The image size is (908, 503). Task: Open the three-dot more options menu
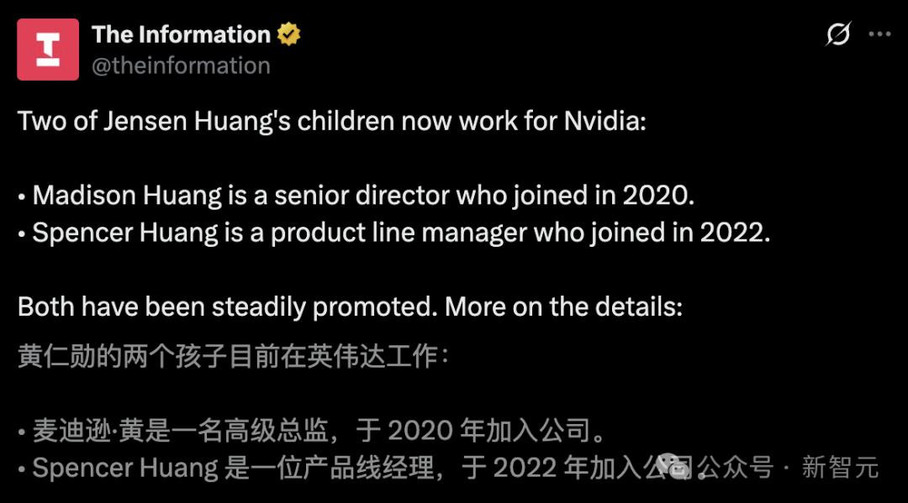click(x=879, y=34)
